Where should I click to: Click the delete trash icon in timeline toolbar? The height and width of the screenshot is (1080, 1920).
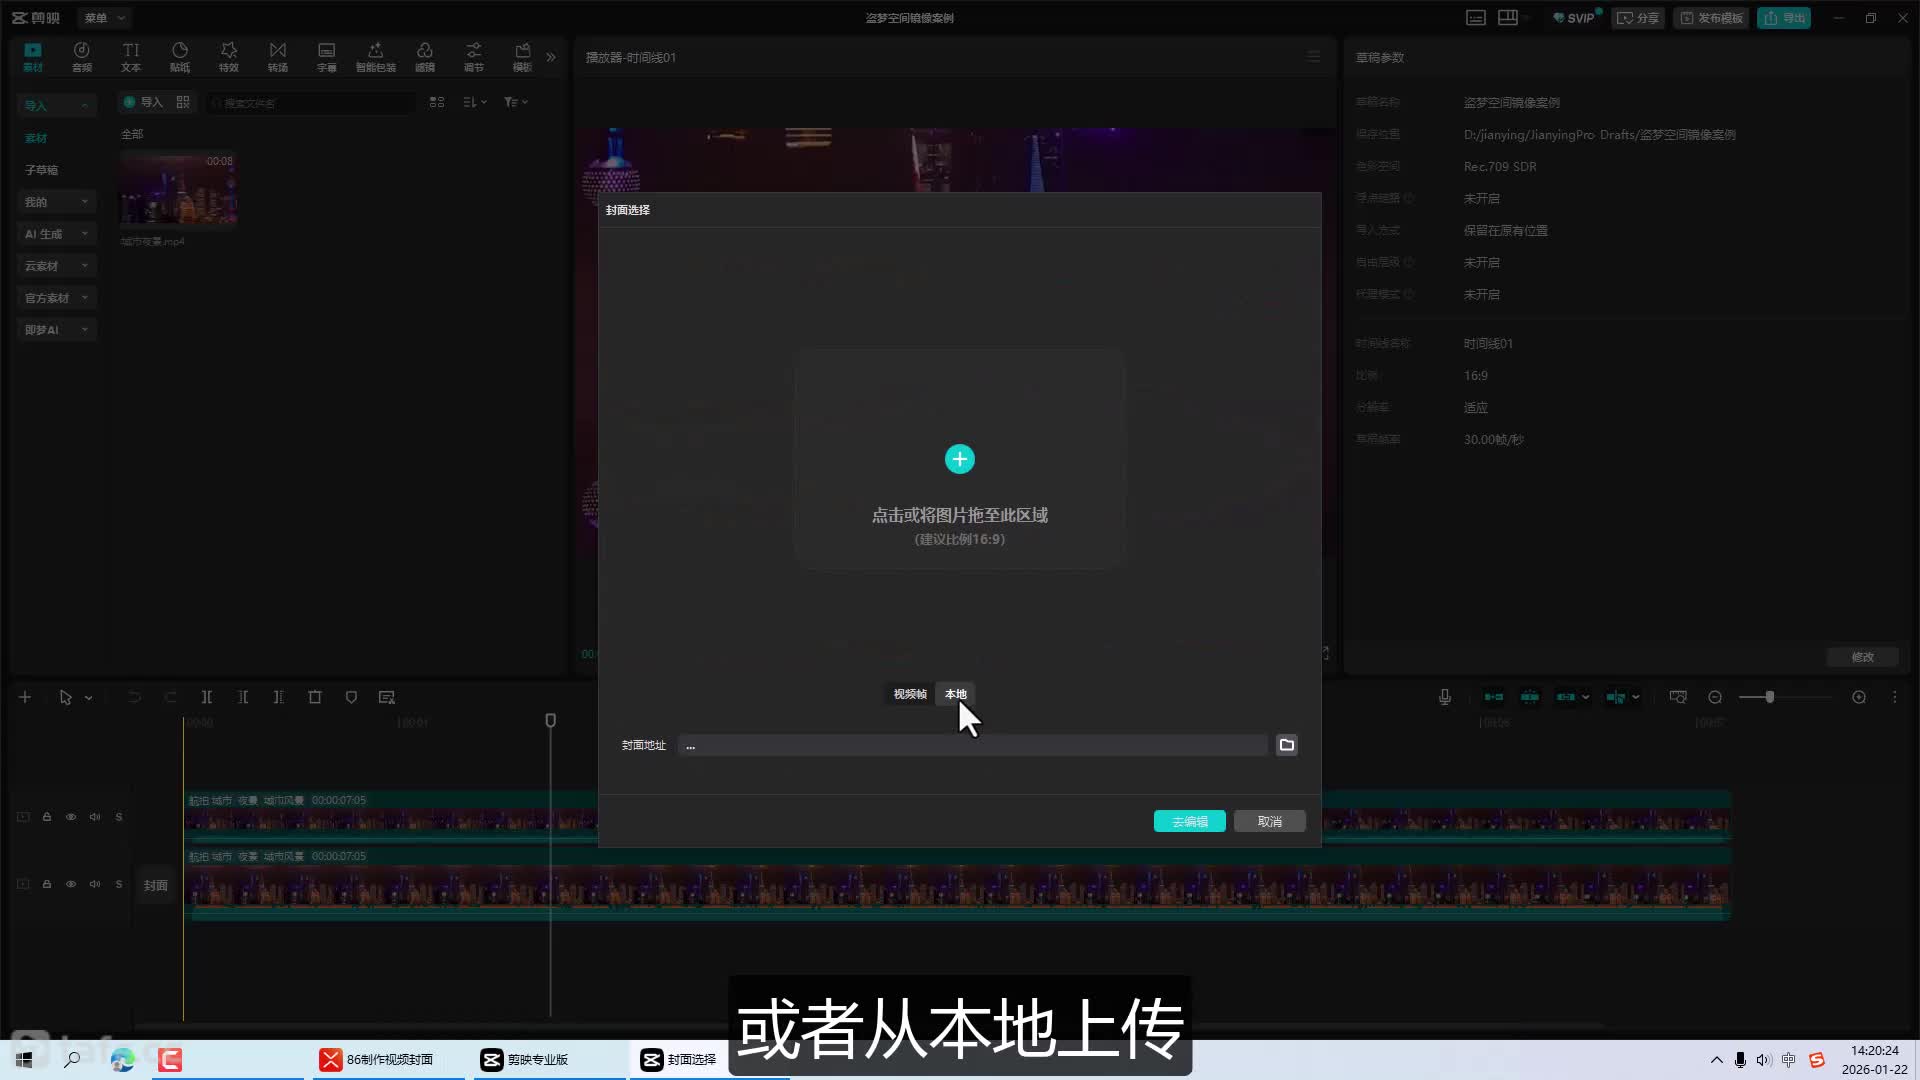point(314,697)
